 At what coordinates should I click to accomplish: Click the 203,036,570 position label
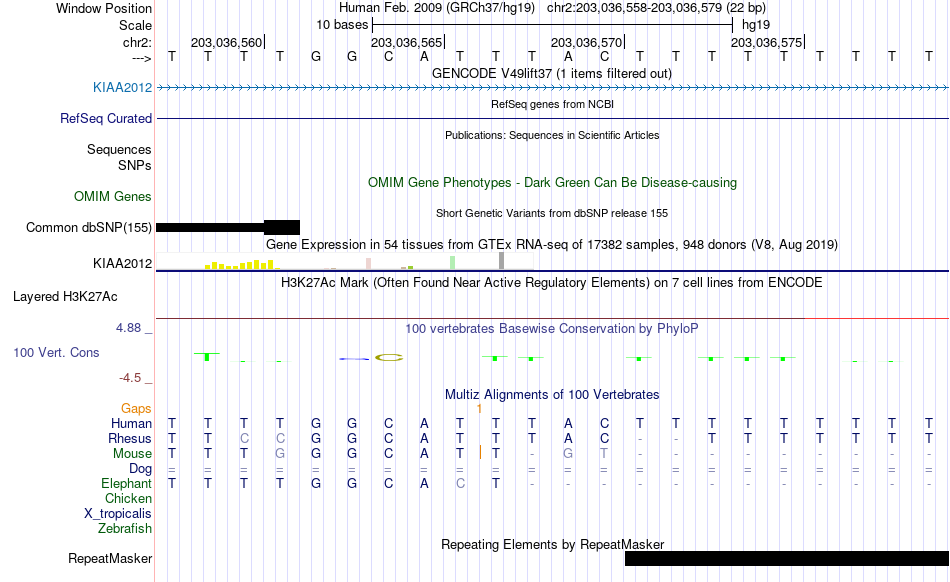point(586,42)
